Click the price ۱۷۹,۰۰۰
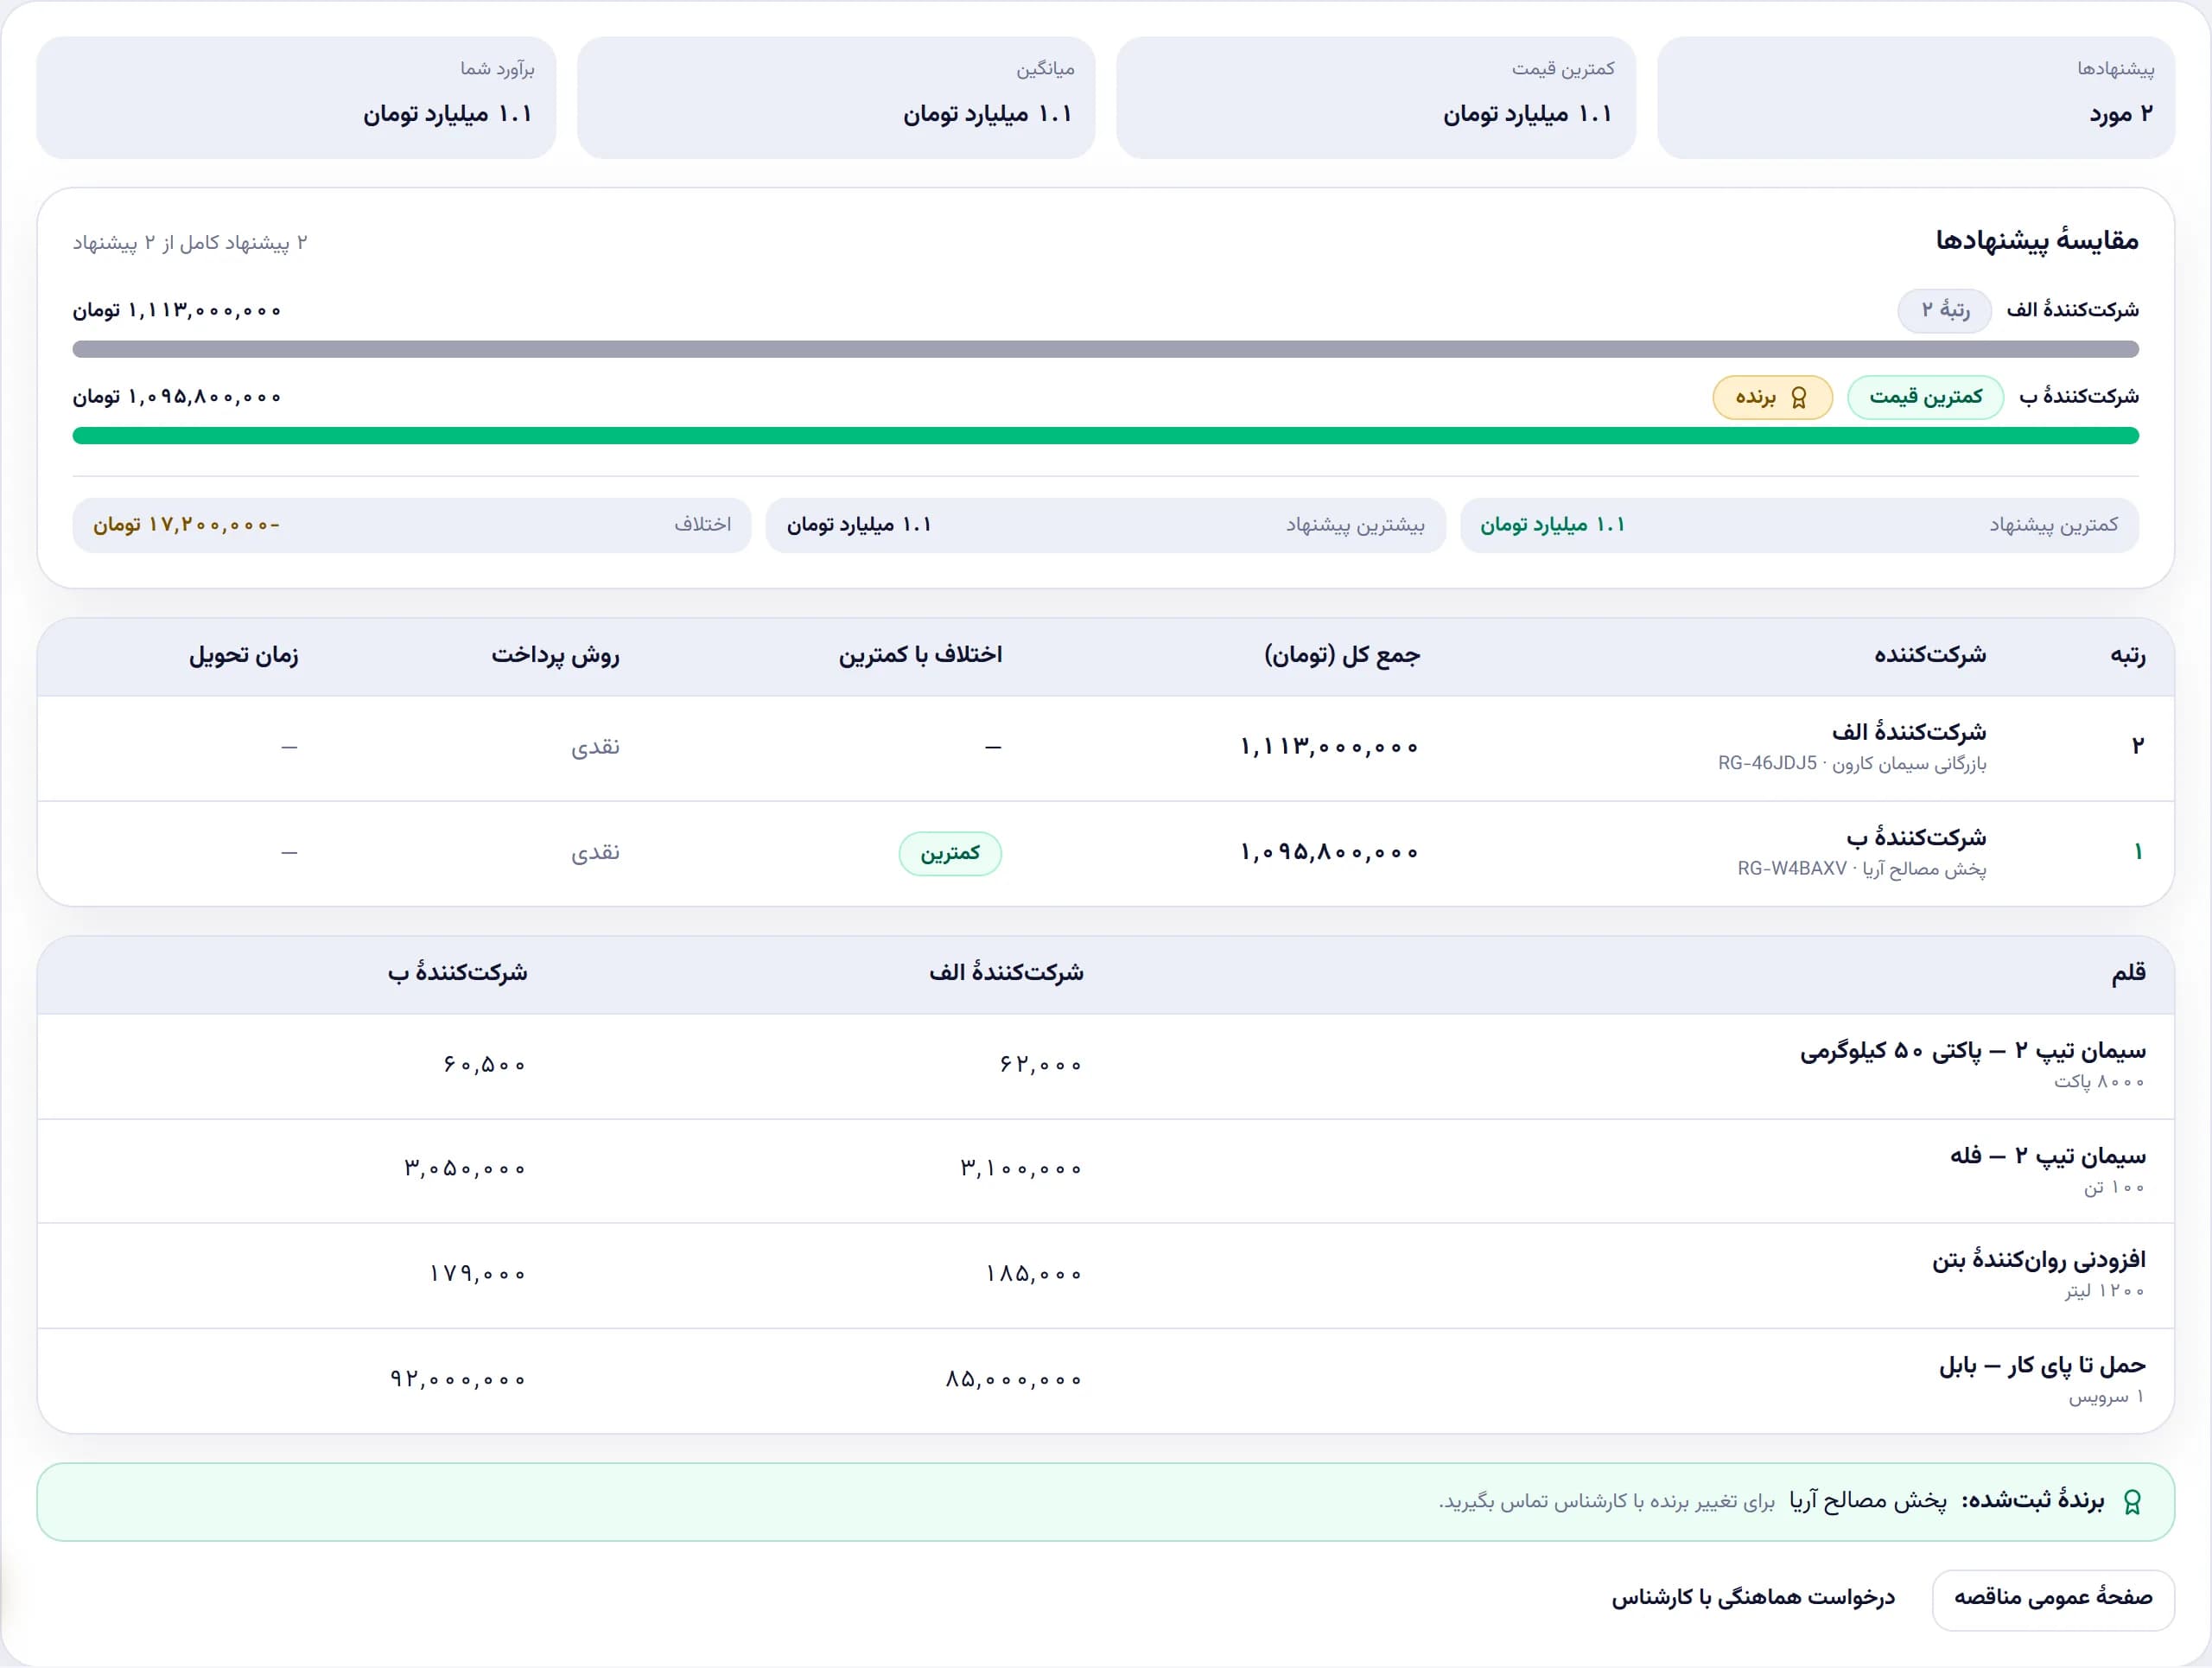 coord(478,1274)
